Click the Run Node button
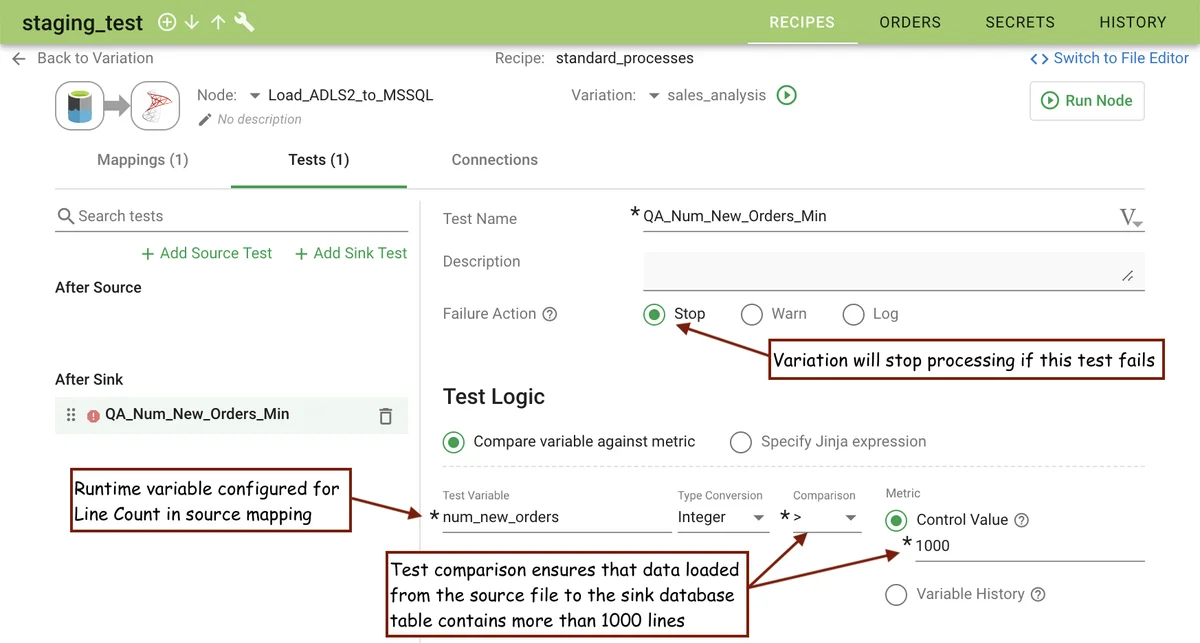 click(x=1087, y=101)
